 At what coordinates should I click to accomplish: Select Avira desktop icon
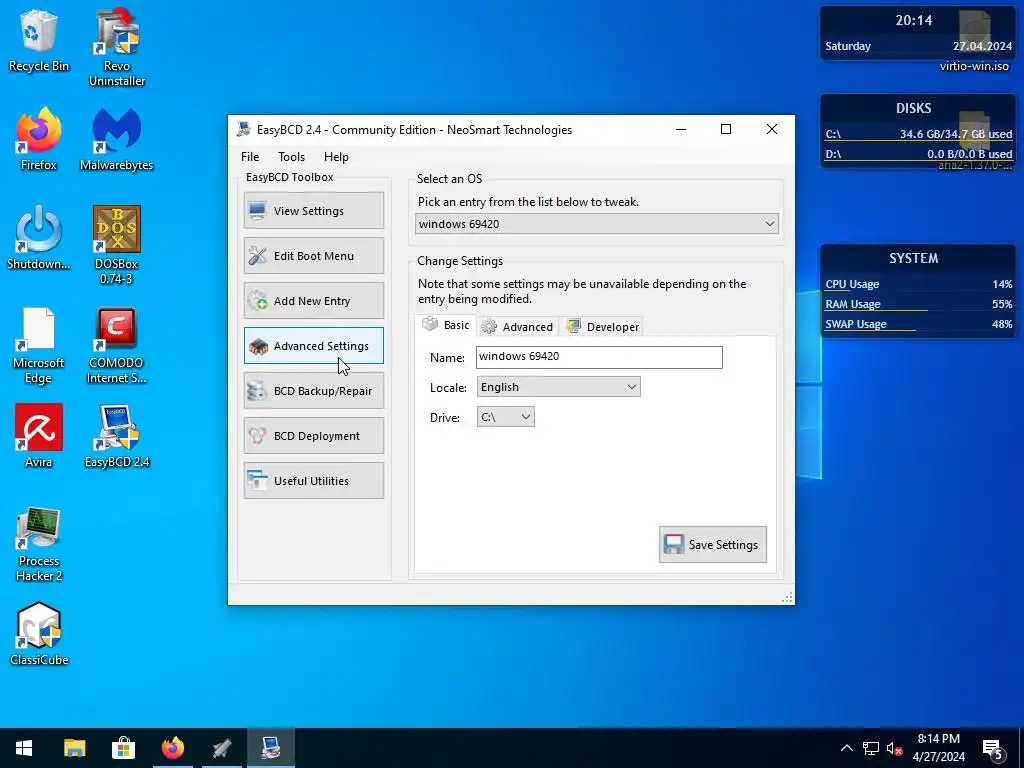(39, 436)
